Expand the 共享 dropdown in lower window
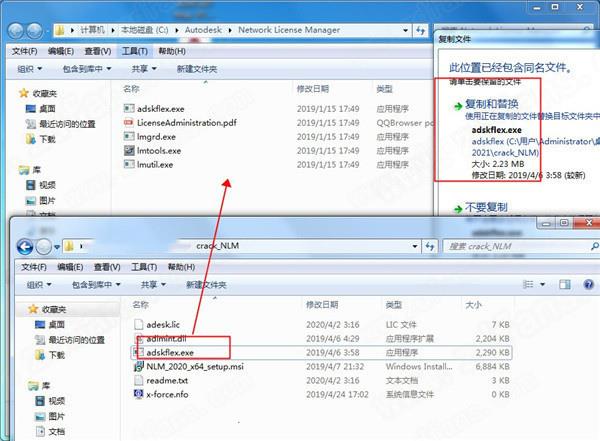The image size is (600, 441). 153,285
